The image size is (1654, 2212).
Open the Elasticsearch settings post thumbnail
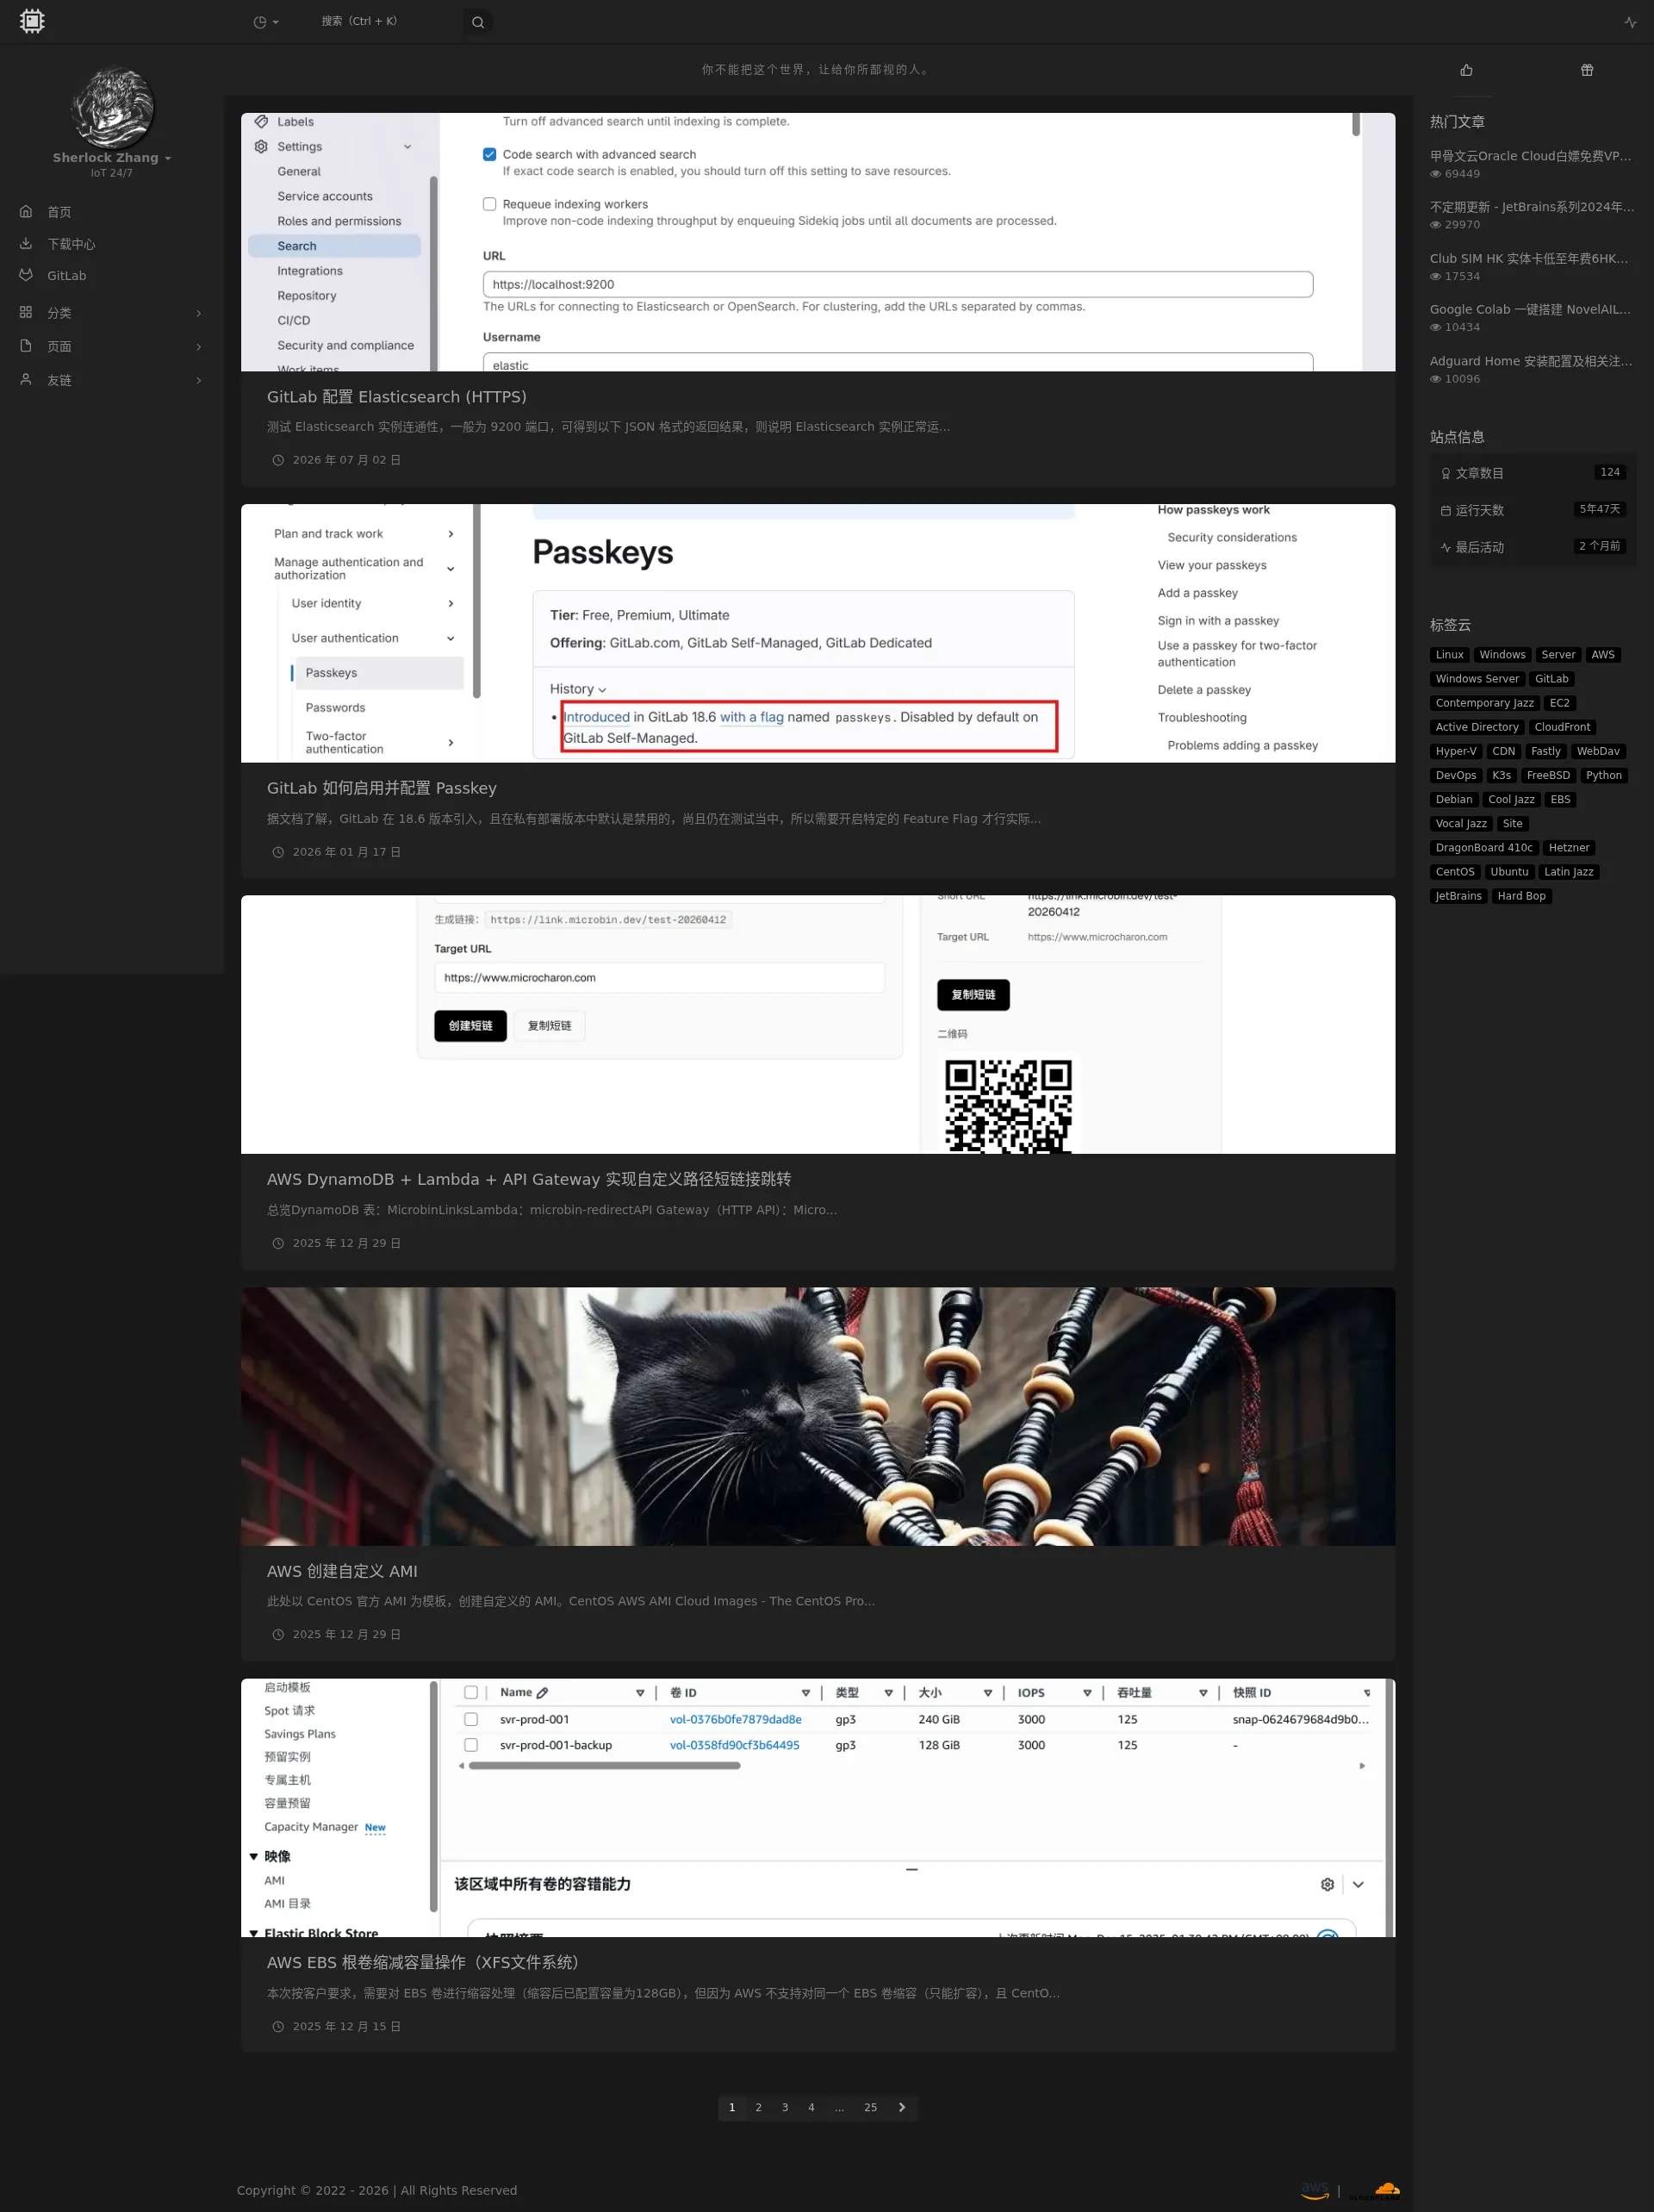pyautogui.click(x=818, y=242)
